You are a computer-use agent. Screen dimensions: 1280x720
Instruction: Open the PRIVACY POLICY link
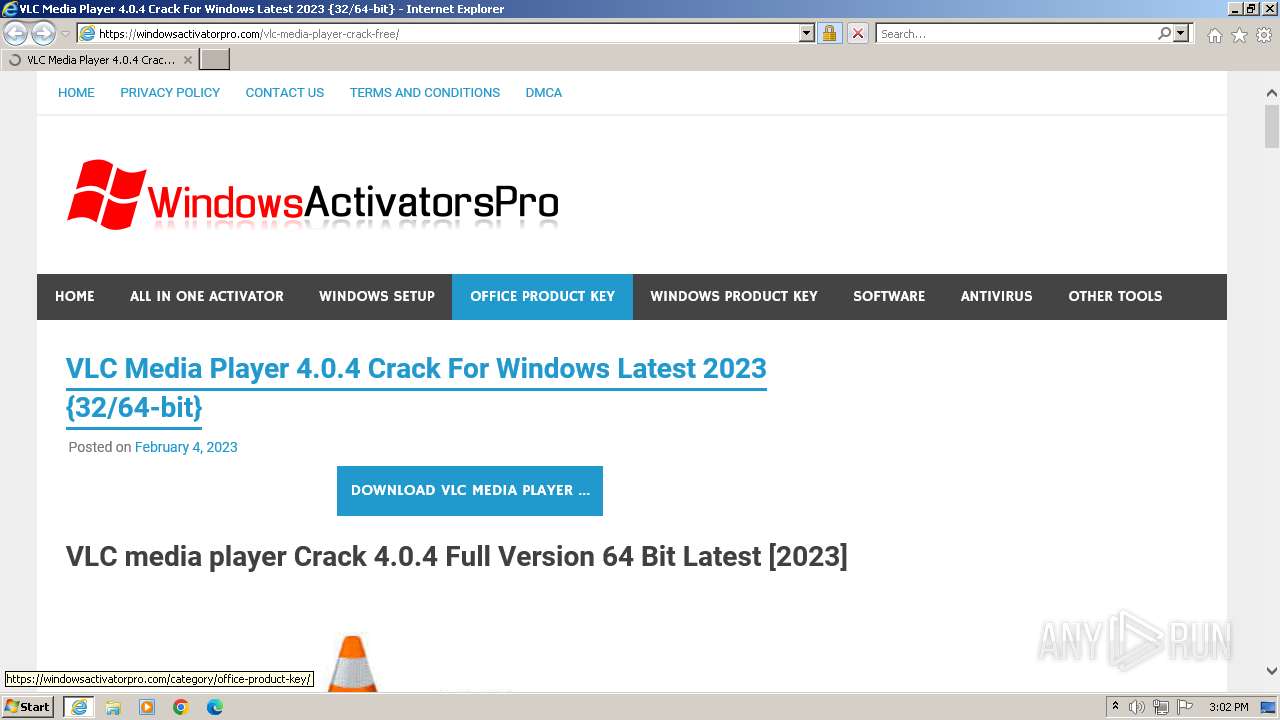(170, 92)
